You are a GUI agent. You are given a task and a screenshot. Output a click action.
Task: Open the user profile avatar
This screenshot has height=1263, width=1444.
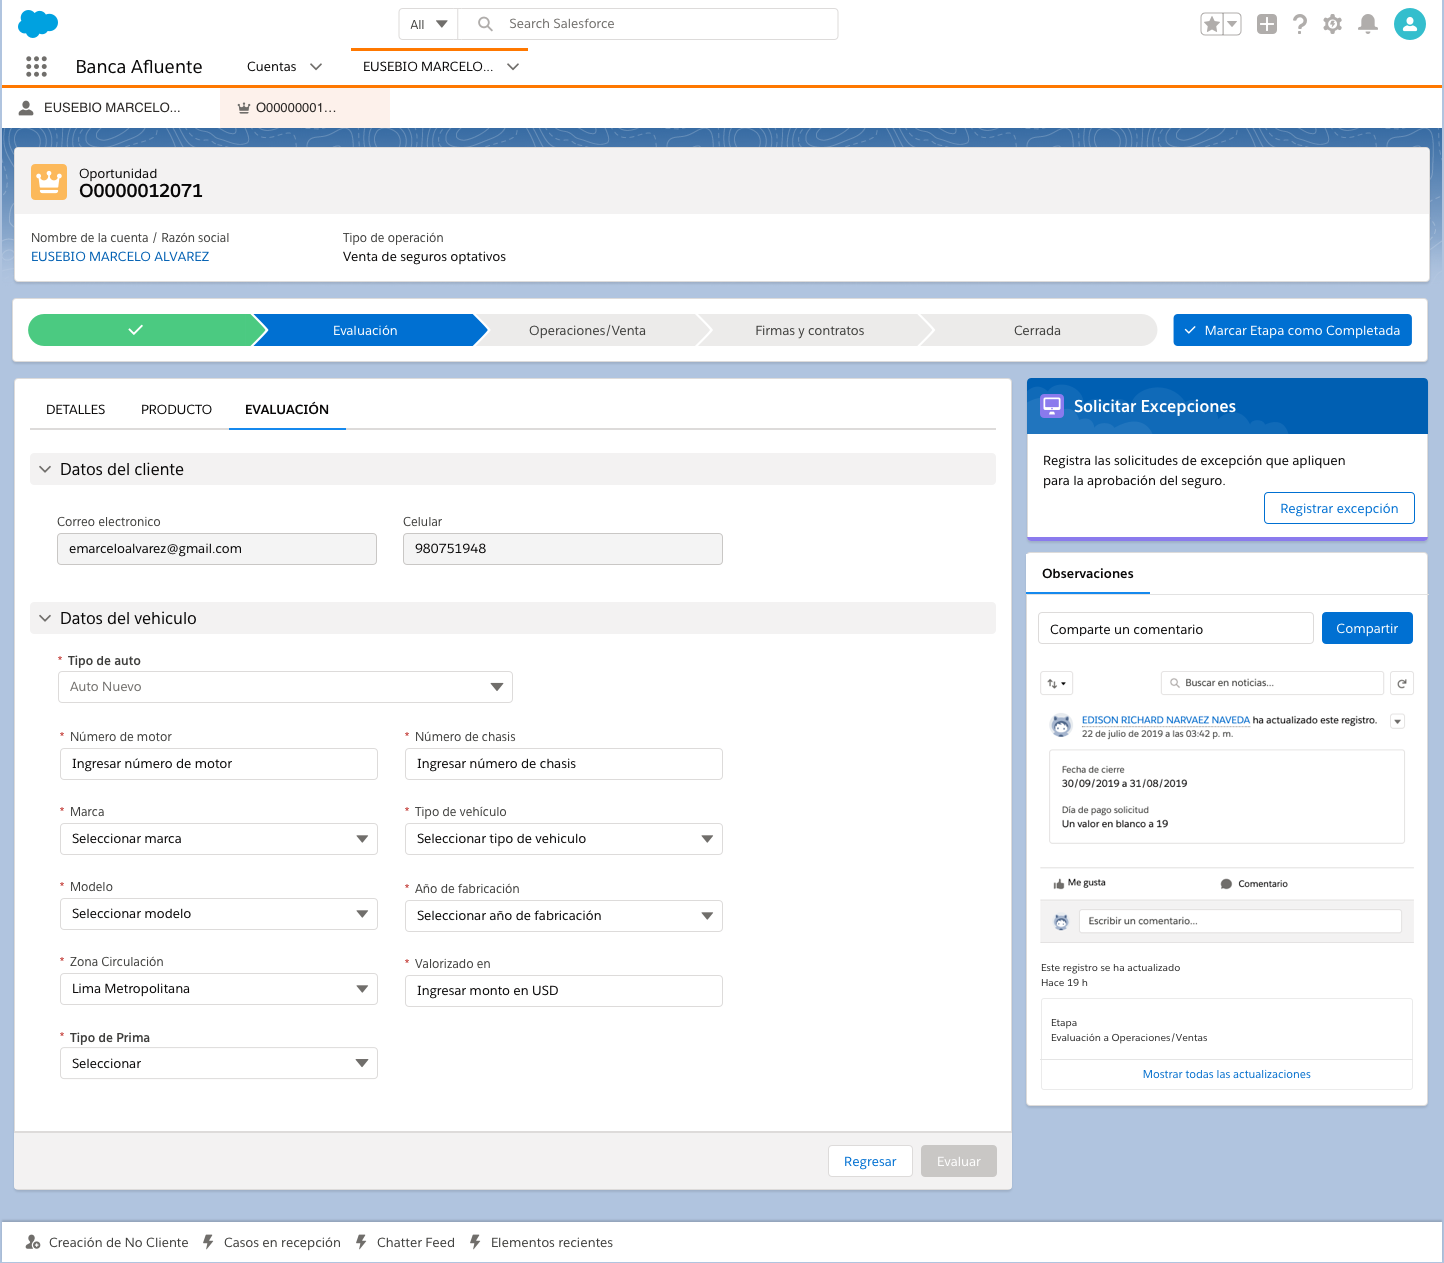click(x=1410, y=24)
